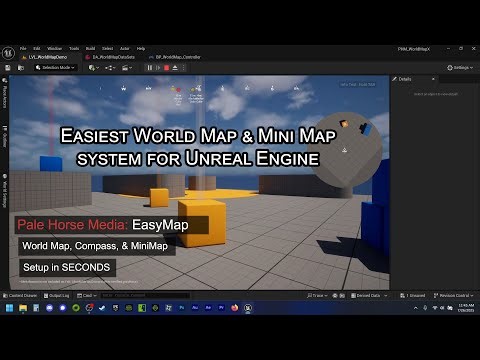Stop the play session
Image resolution: width=480 pixels, height=360 pixels.
click(x=167, y=68)
